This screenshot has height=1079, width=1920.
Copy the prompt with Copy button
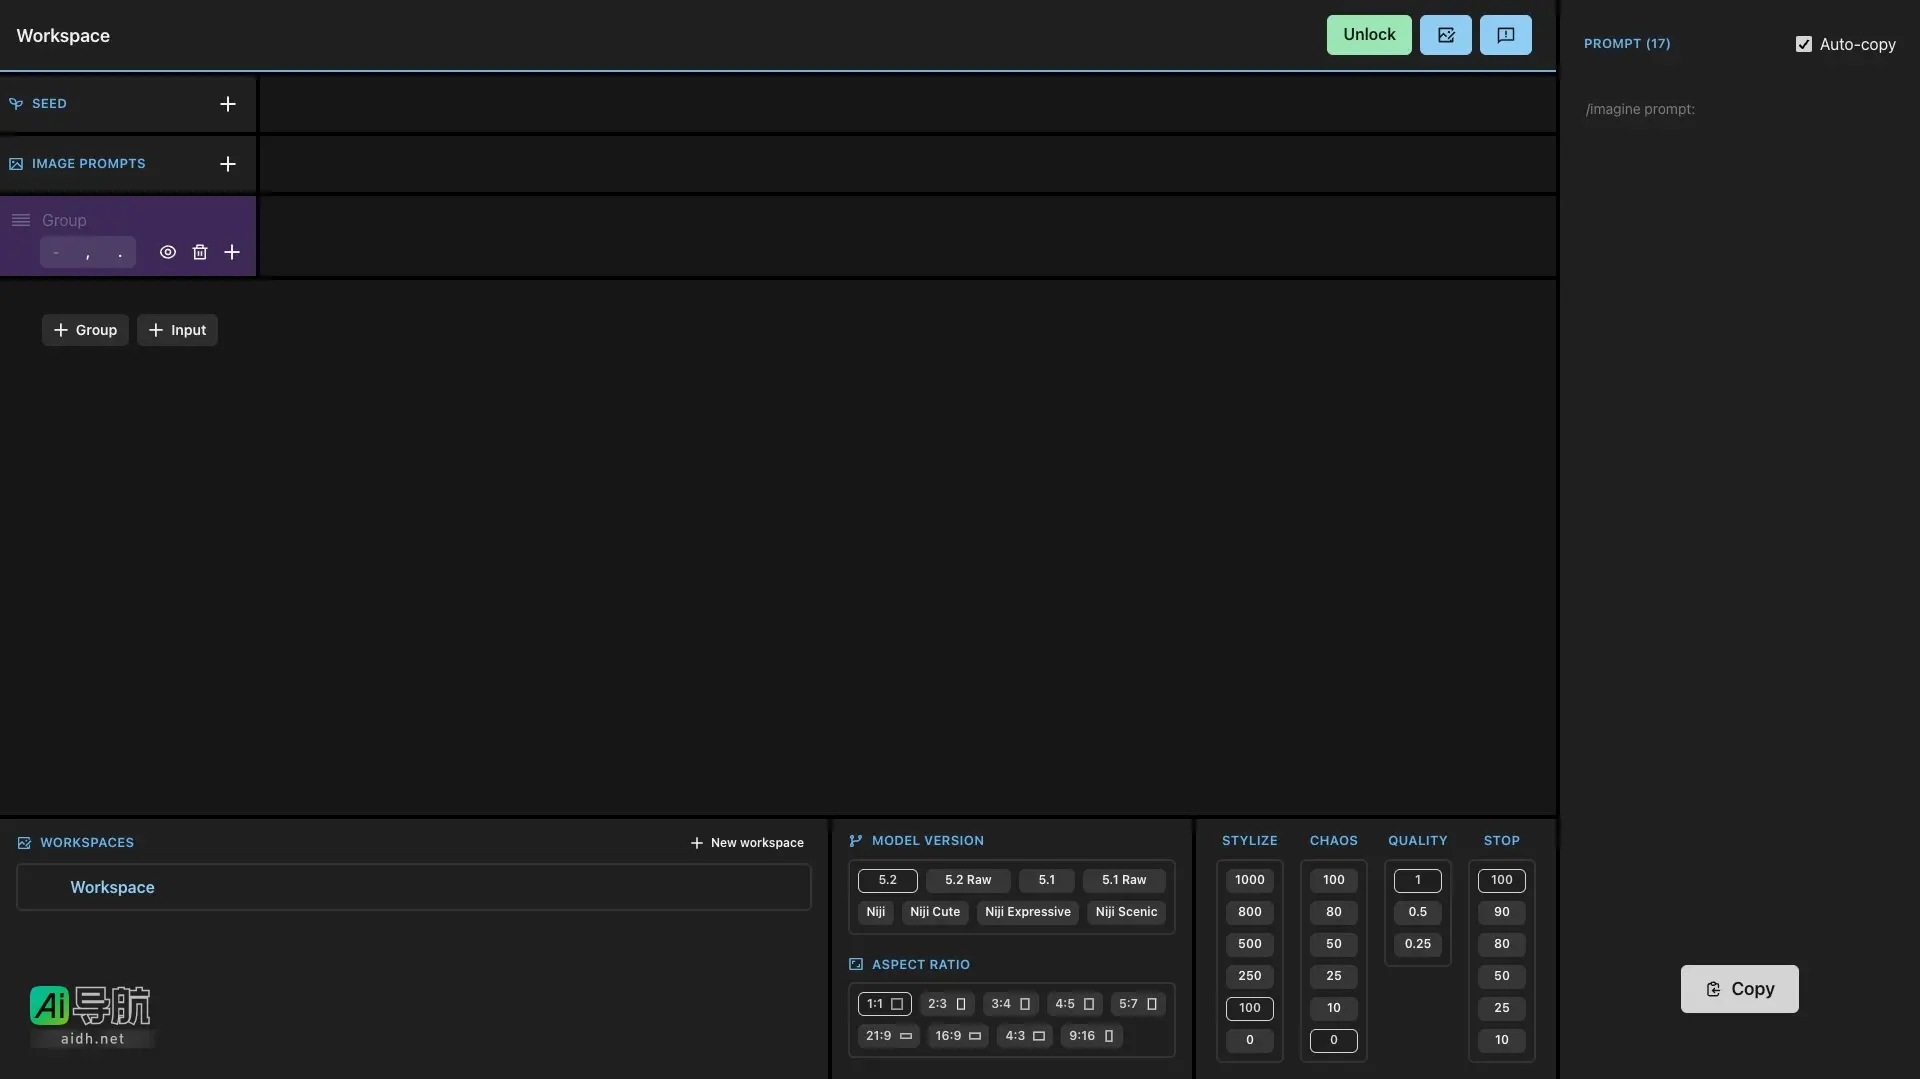tap(1739, 989)
